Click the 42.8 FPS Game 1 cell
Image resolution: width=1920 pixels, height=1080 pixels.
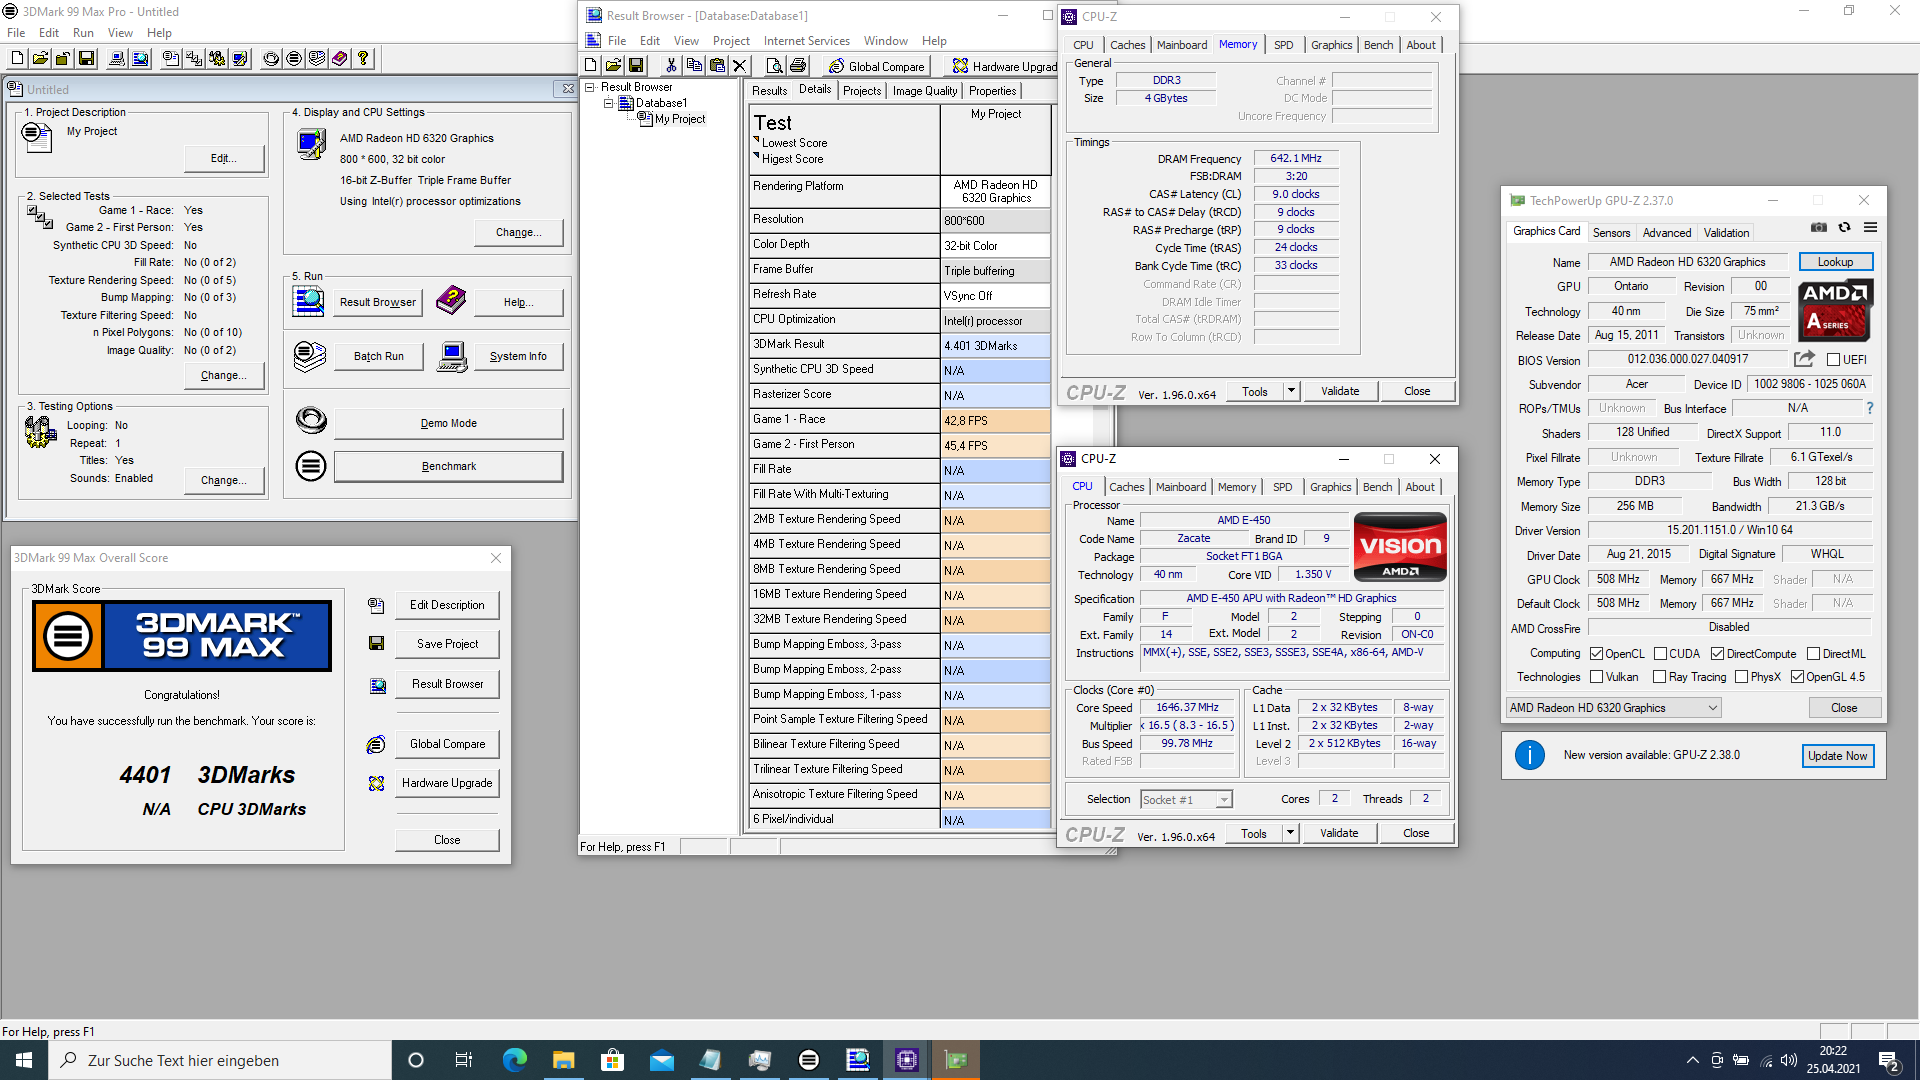995,421
